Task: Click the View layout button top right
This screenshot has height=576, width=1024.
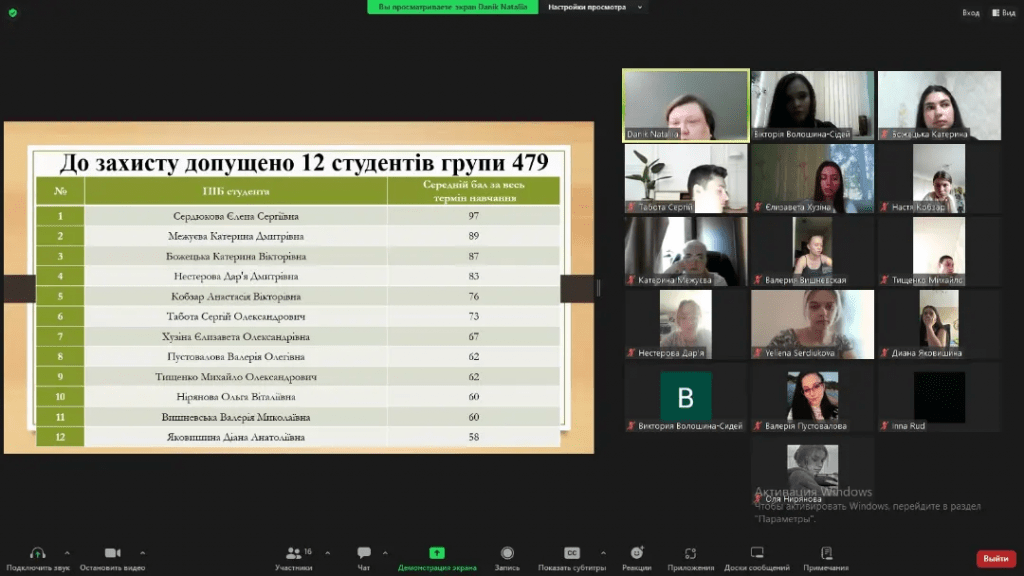Action: 1002,12
